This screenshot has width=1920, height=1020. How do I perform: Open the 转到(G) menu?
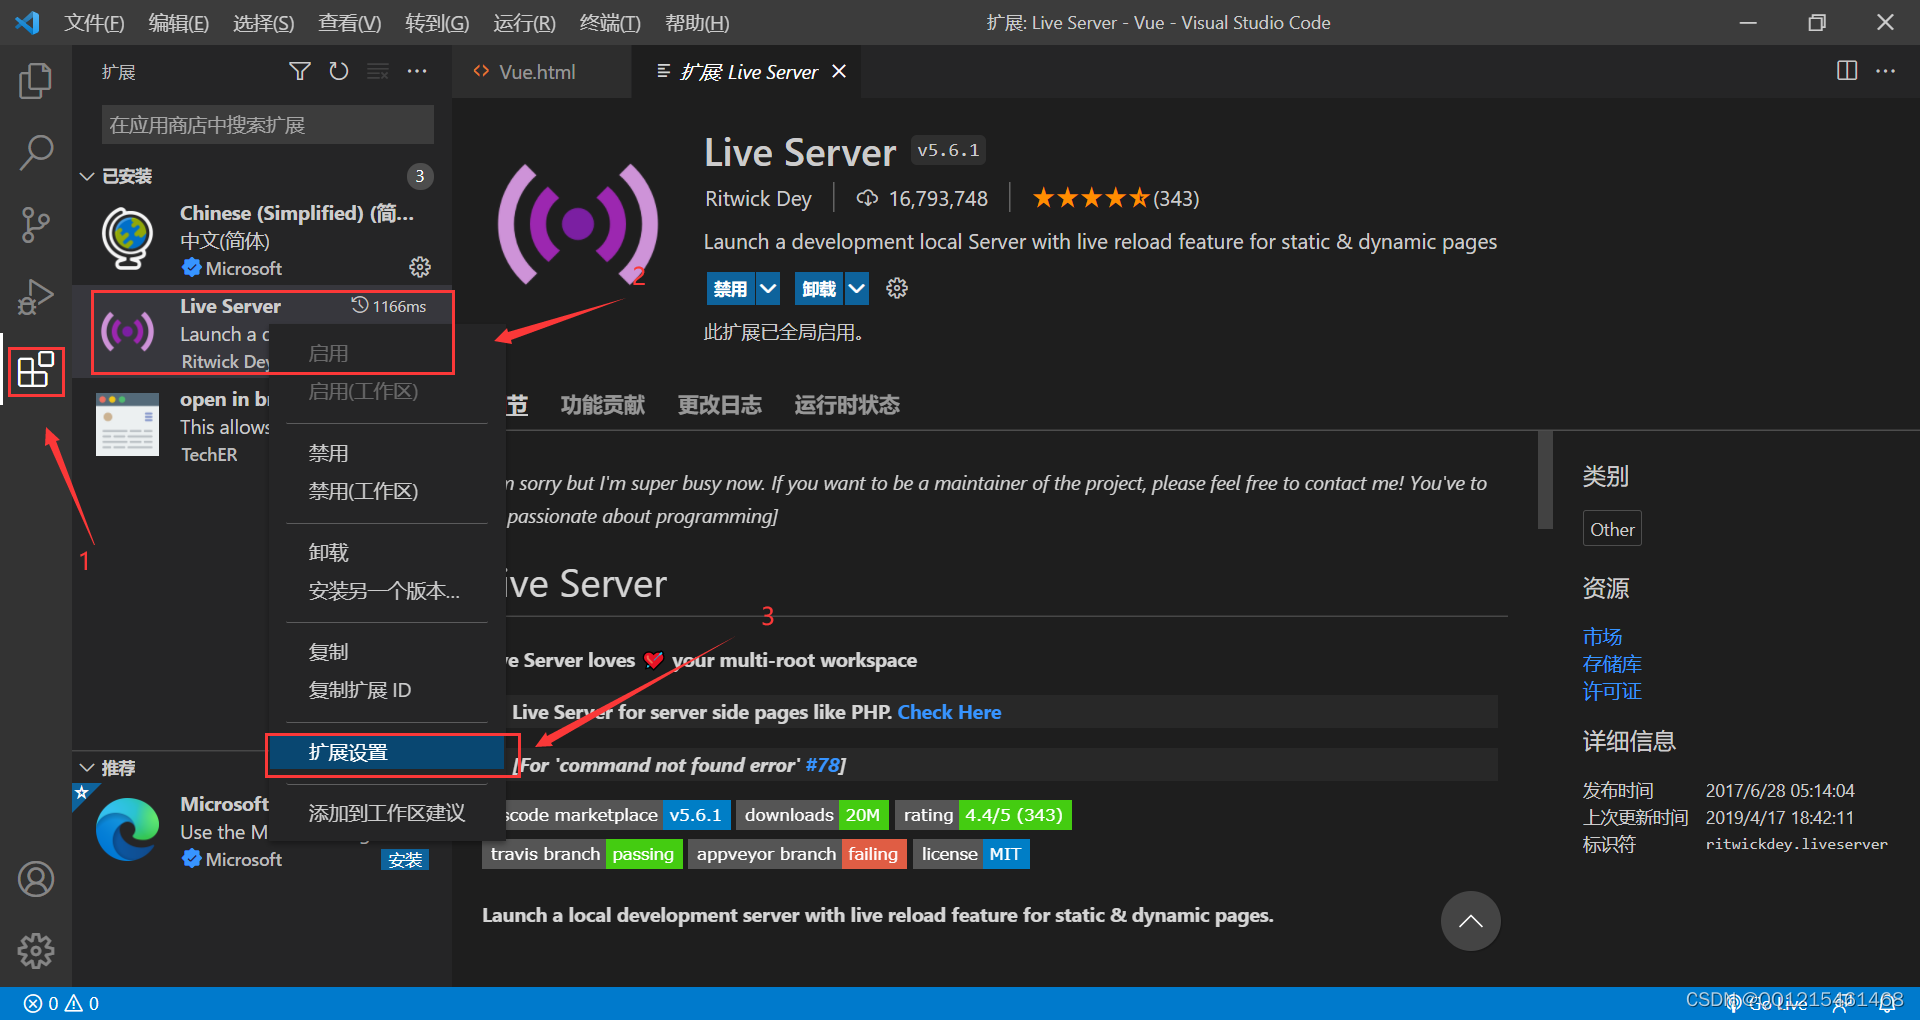pyautogui.click(x=437, y=22)
